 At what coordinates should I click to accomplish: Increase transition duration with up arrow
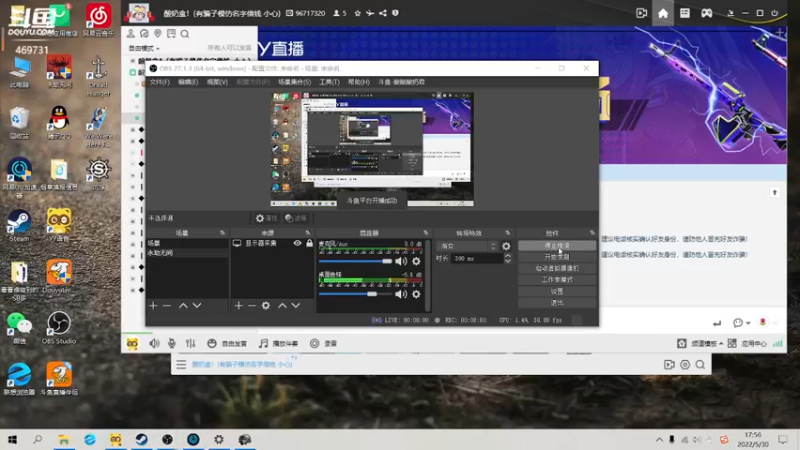(508, 256)
